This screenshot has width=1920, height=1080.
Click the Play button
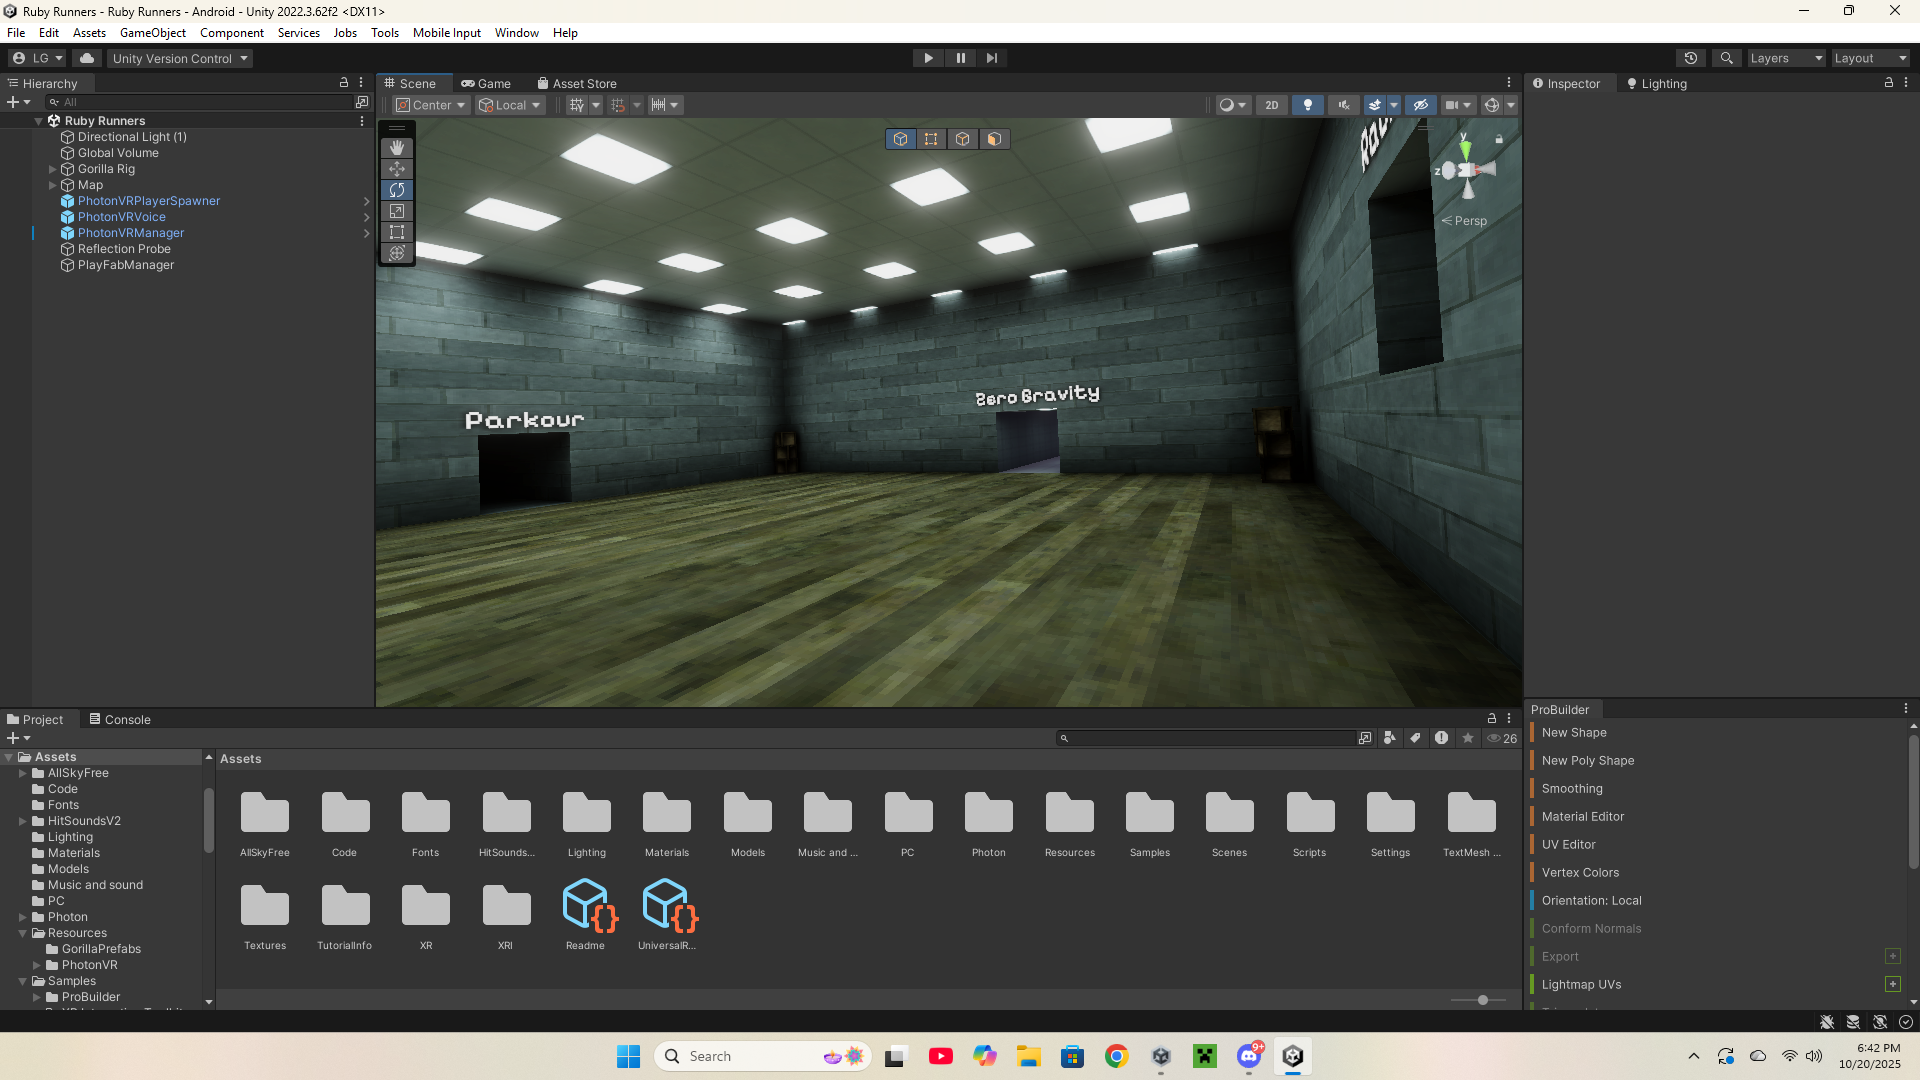pos(928,58)
